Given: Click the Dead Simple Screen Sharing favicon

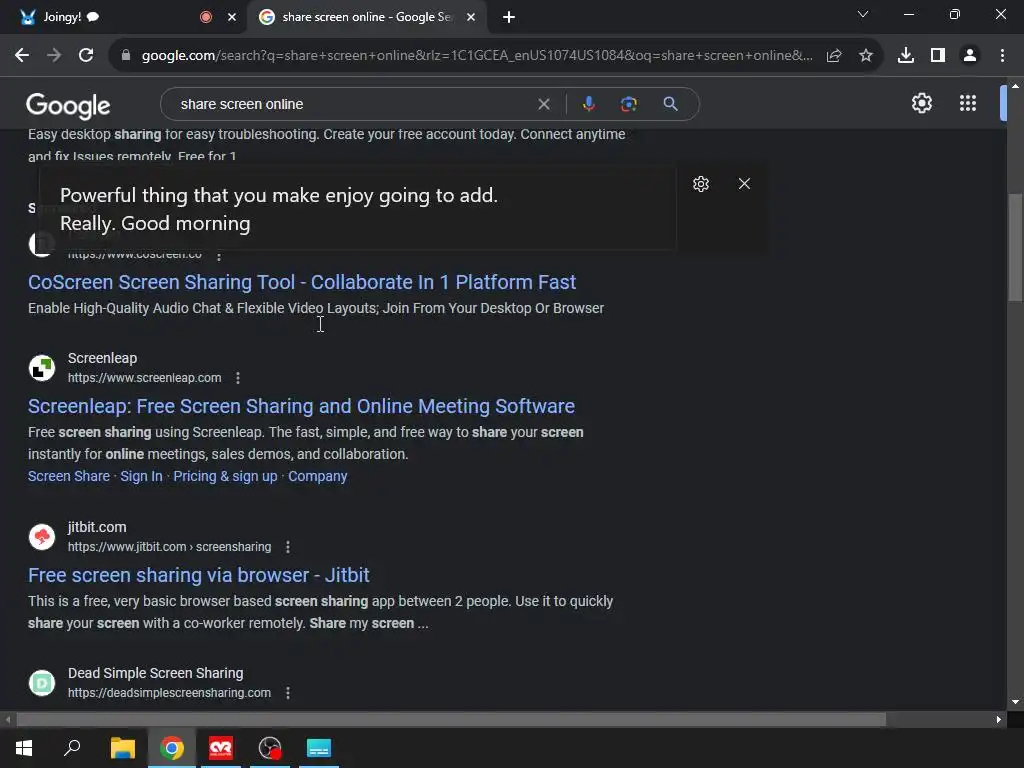Looking at the screenshot, I should tap(42, 683).
